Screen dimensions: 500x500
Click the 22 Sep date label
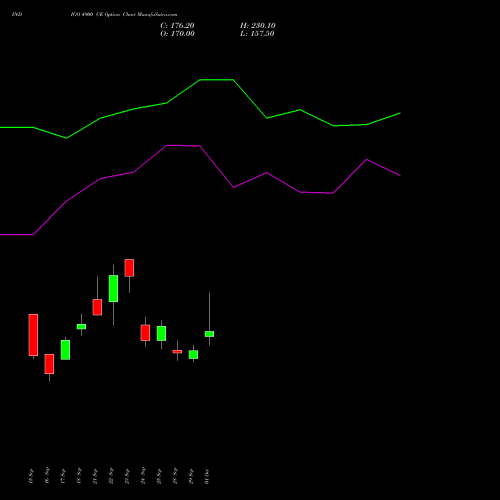[111, 476]
